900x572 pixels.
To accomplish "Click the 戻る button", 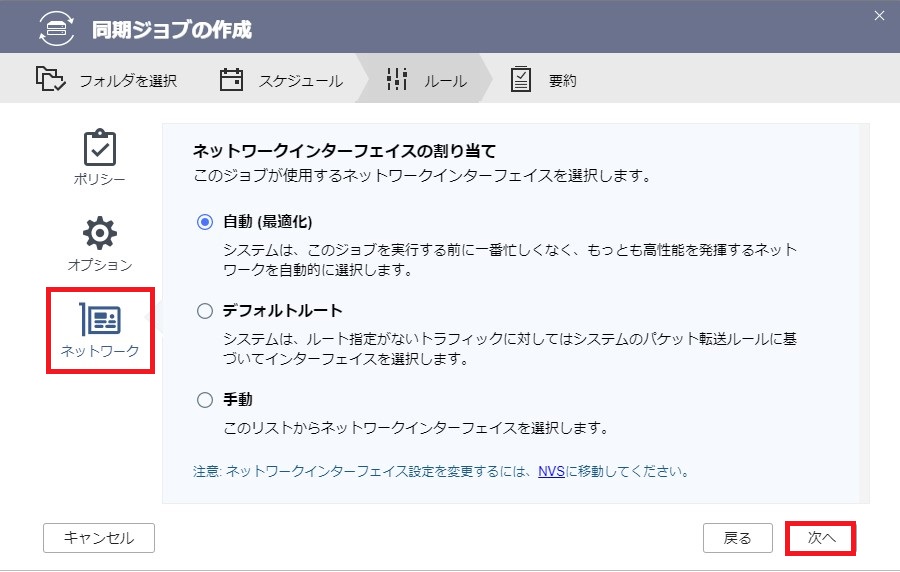I will pos(738,538).
